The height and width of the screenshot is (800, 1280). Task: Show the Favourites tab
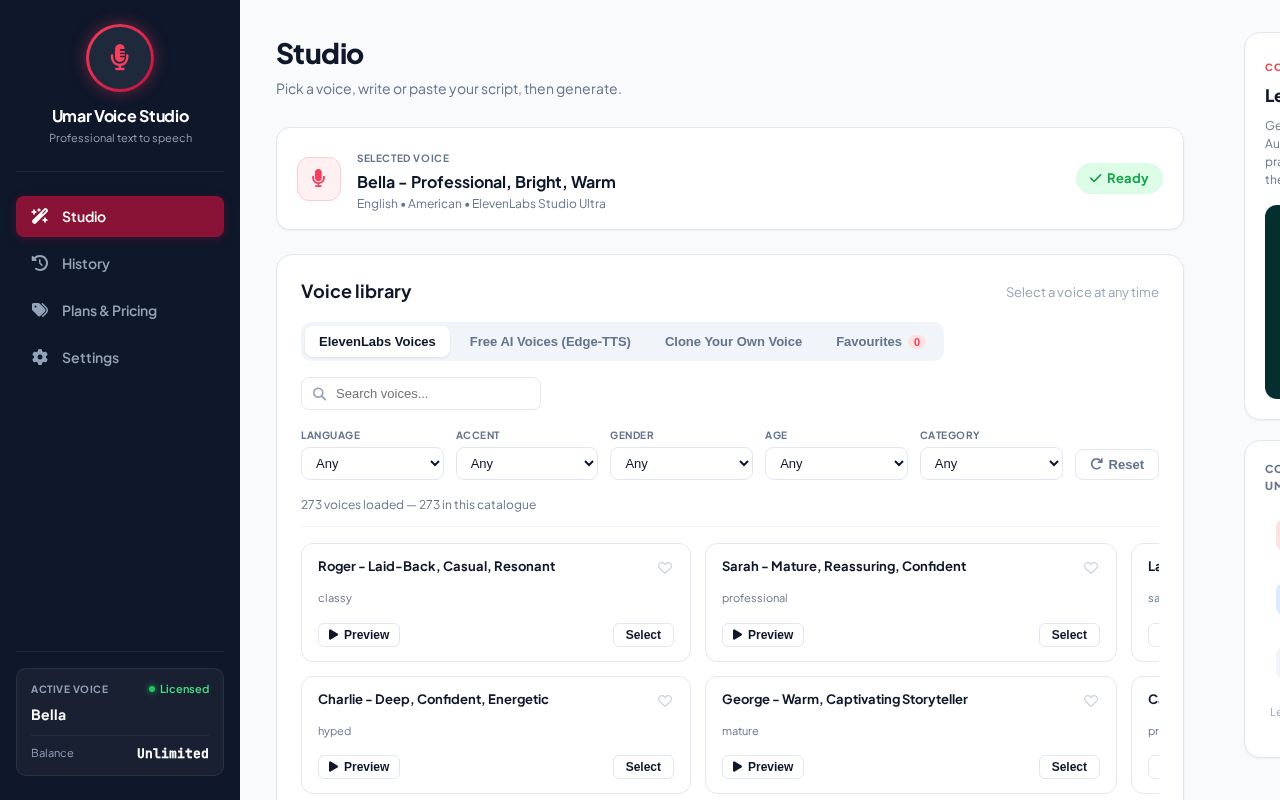(x=881, y=341)
